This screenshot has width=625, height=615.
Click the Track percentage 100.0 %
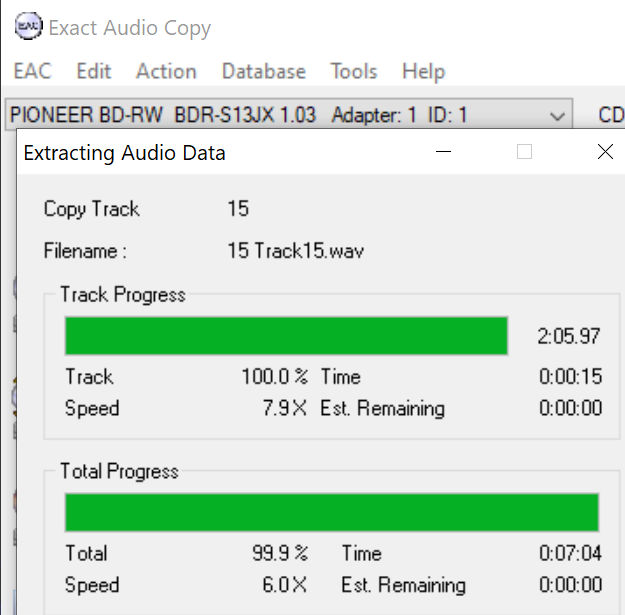[x=275, y=376]
